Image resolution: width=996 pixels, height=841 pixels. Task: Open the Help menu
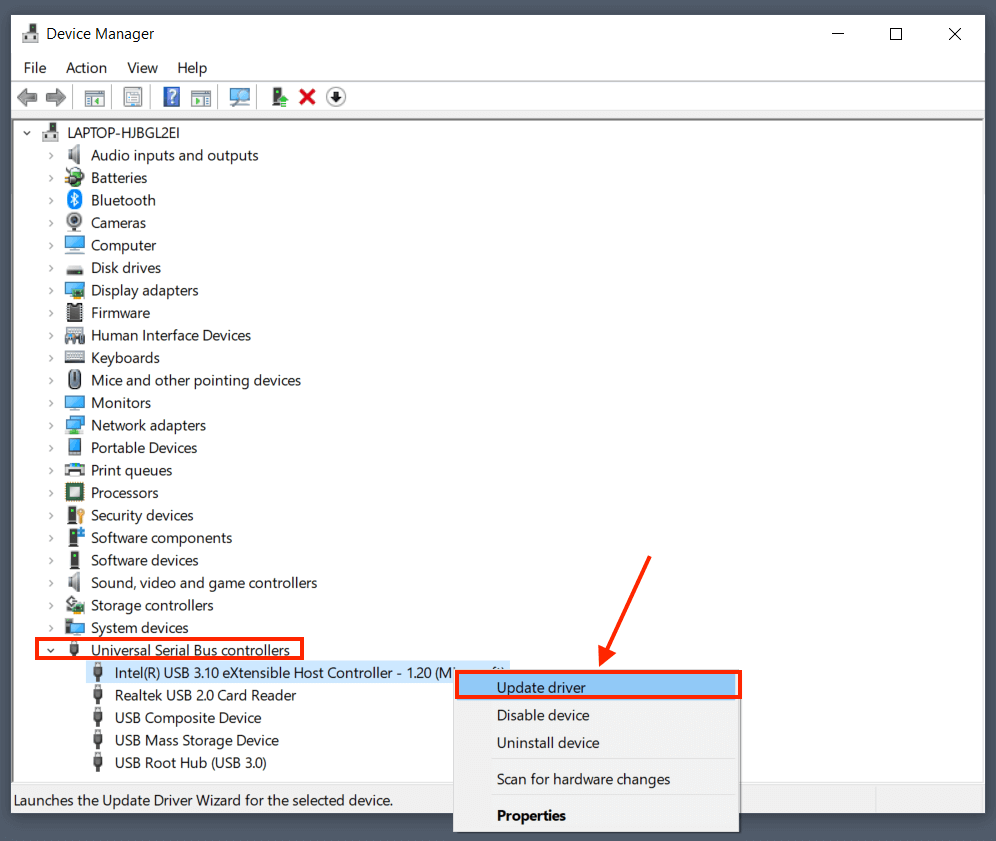[192, 68]
